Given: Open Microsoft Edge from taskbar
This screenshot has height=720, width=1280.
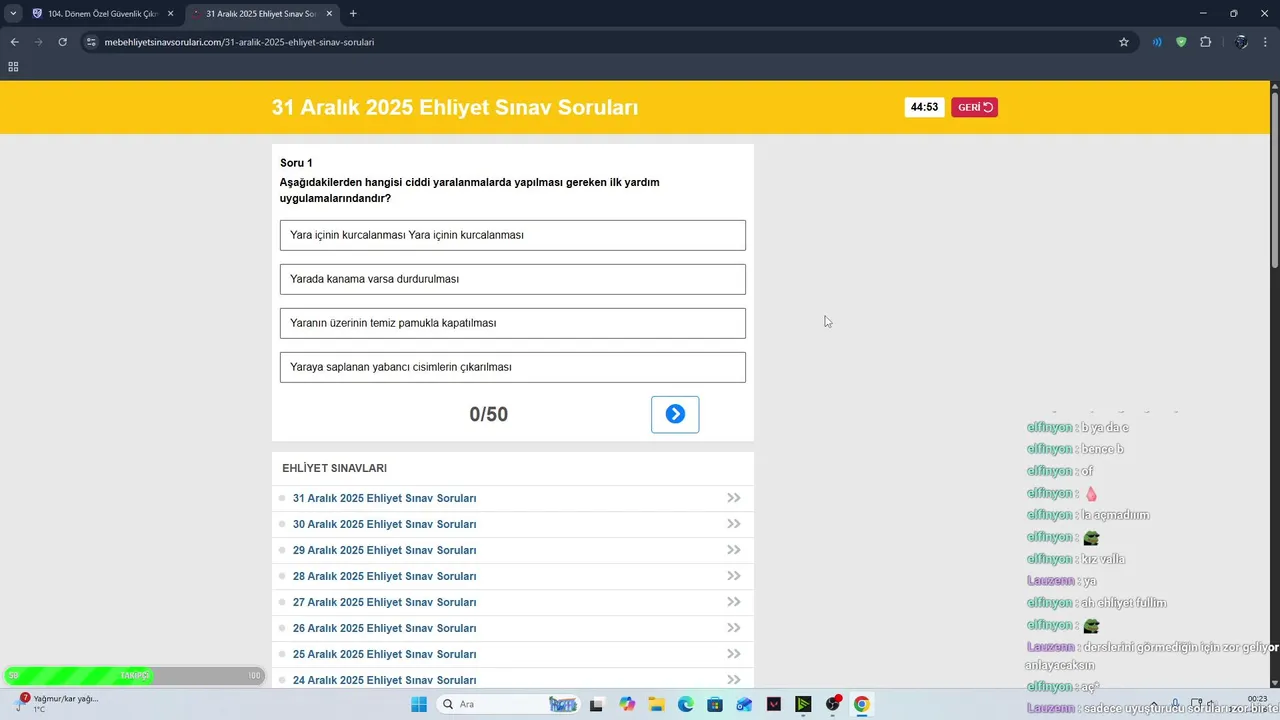Looking at the screenshot, I should point(686,704).
